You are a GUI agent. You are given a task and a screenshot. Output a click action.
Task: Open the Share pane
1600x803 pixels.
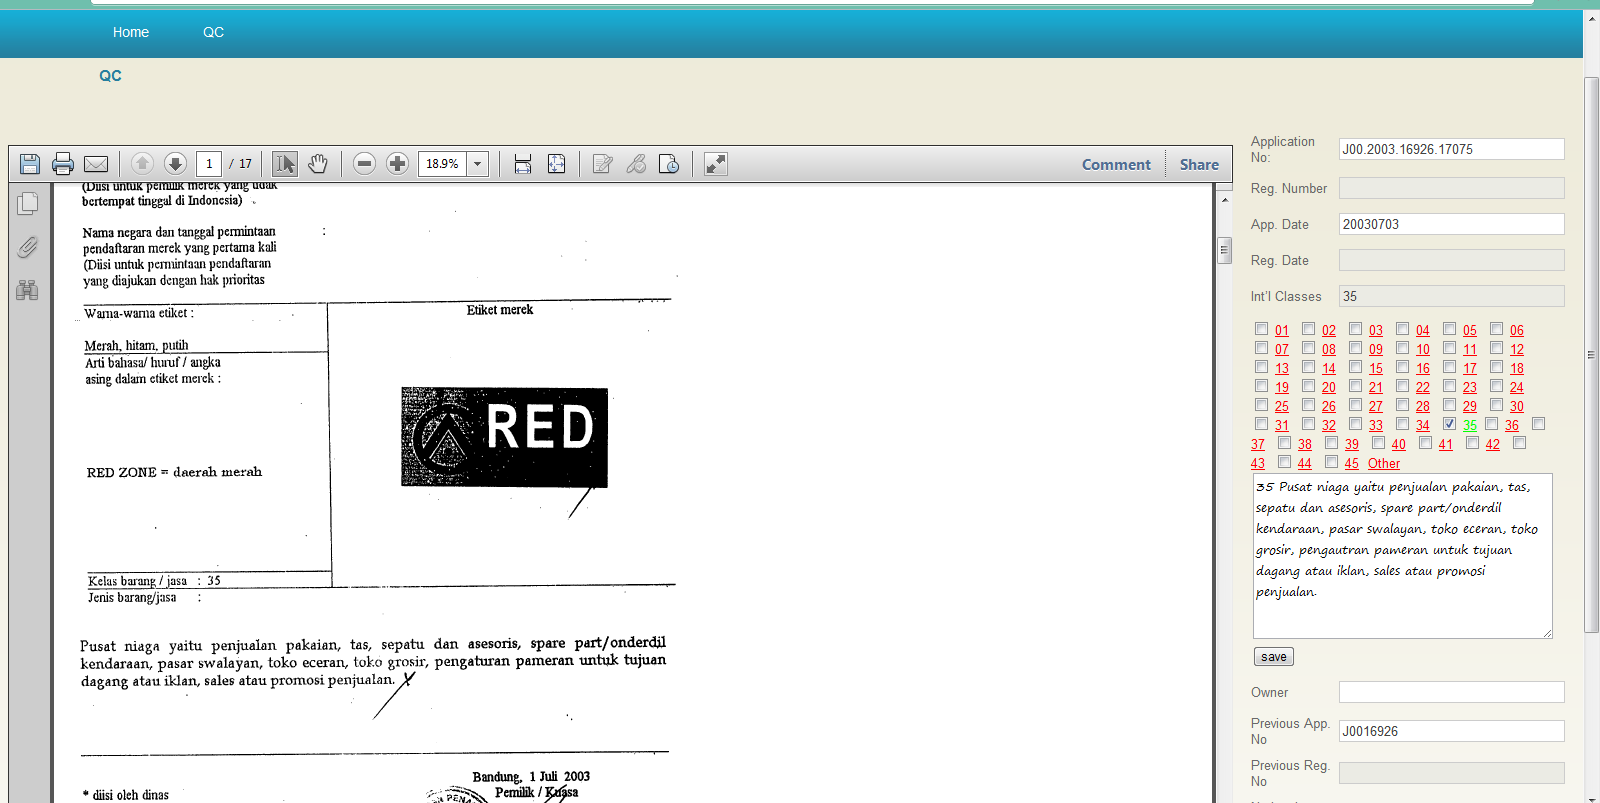1199,165
